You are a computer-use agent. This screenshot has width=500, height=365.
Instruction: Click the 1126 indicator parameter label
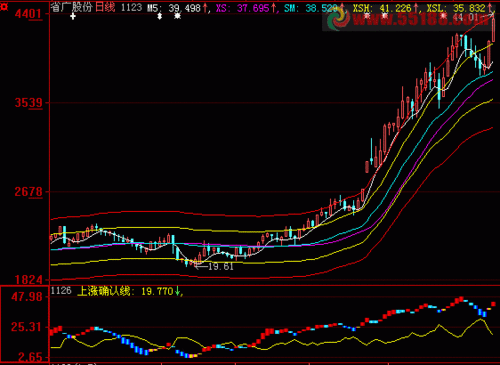(x=61, y=291)
